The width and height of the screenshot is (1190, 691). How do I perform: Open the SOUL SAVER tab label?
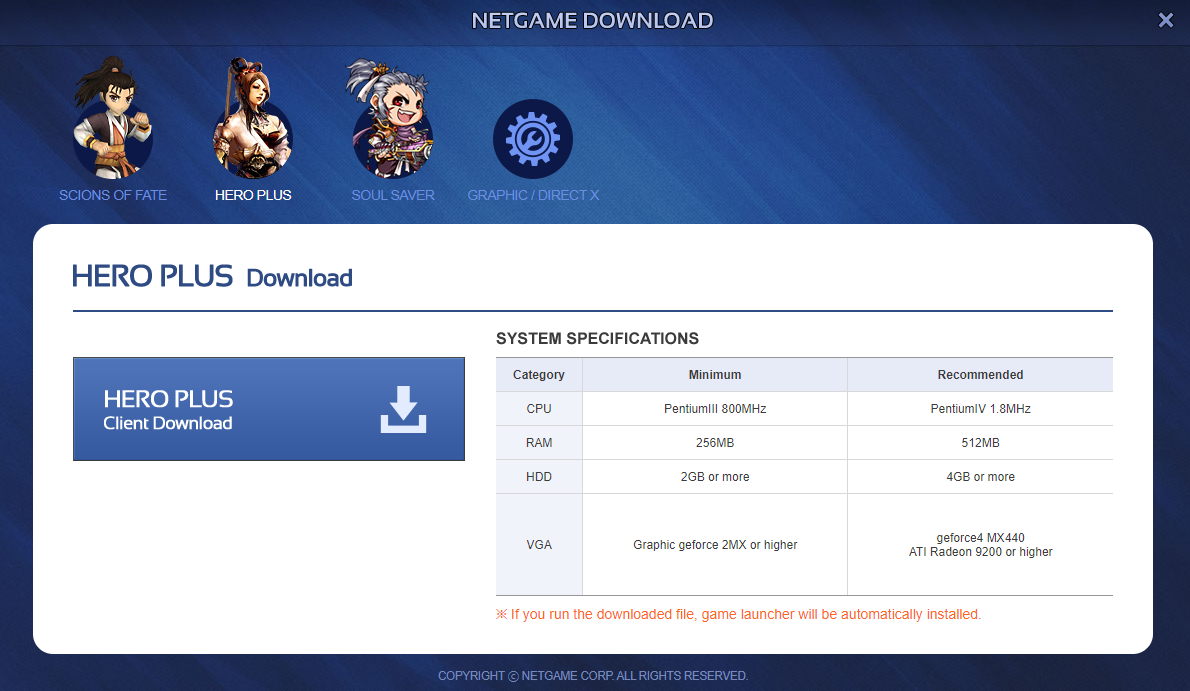click(393, 195)
